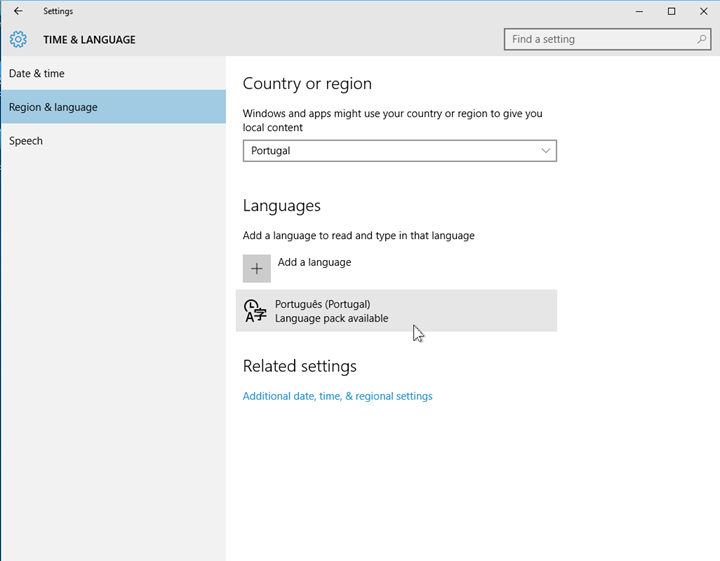
Task: Click the Português language pack icon
Action: [x=255, y=311]
